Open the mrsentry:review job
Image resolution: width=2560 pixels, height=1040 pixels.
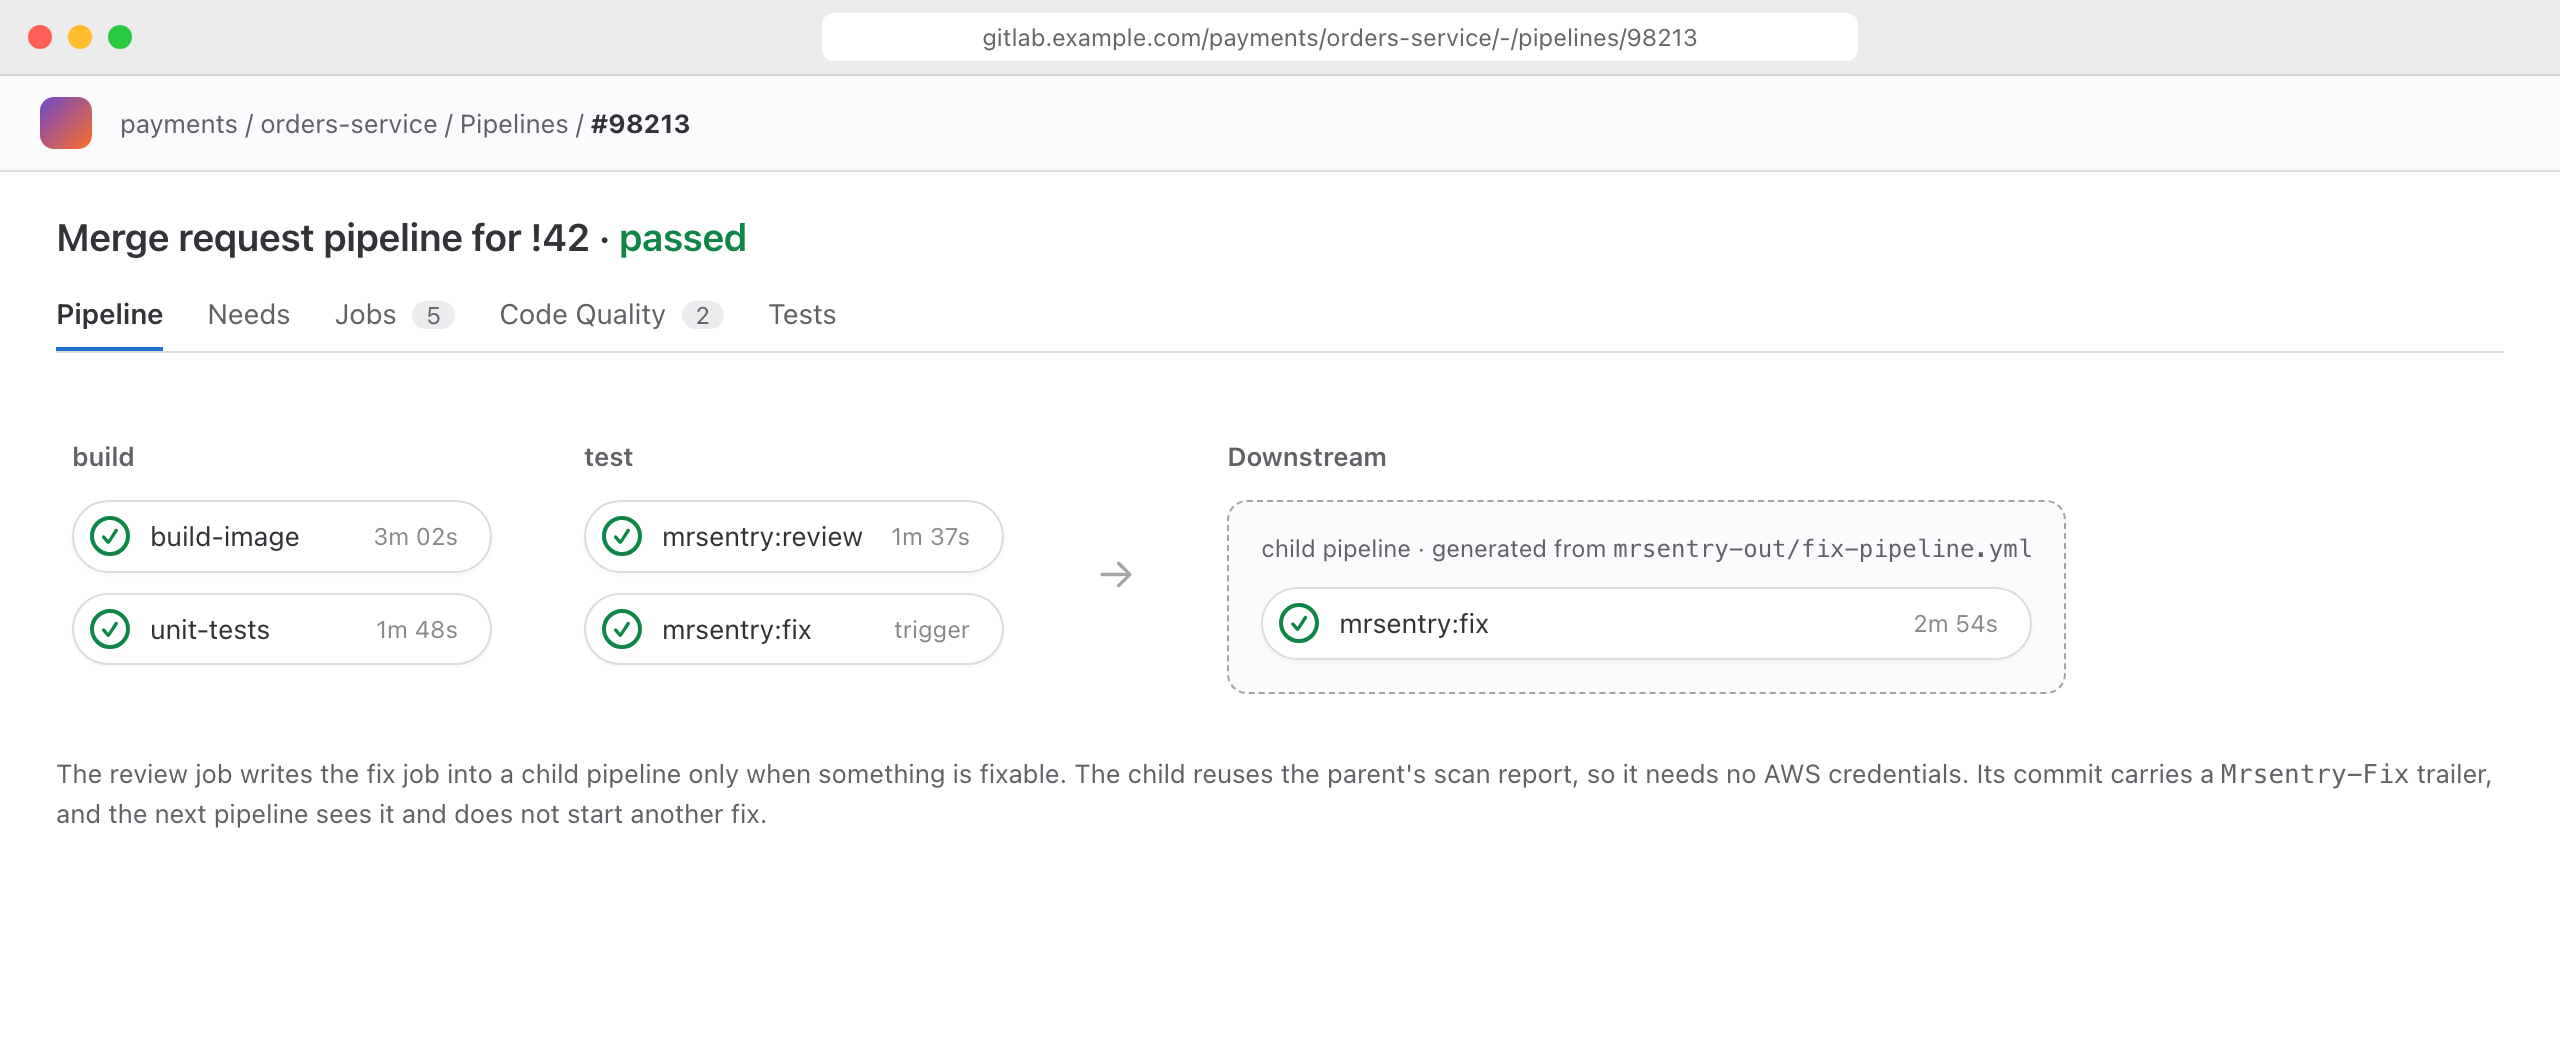794,536
